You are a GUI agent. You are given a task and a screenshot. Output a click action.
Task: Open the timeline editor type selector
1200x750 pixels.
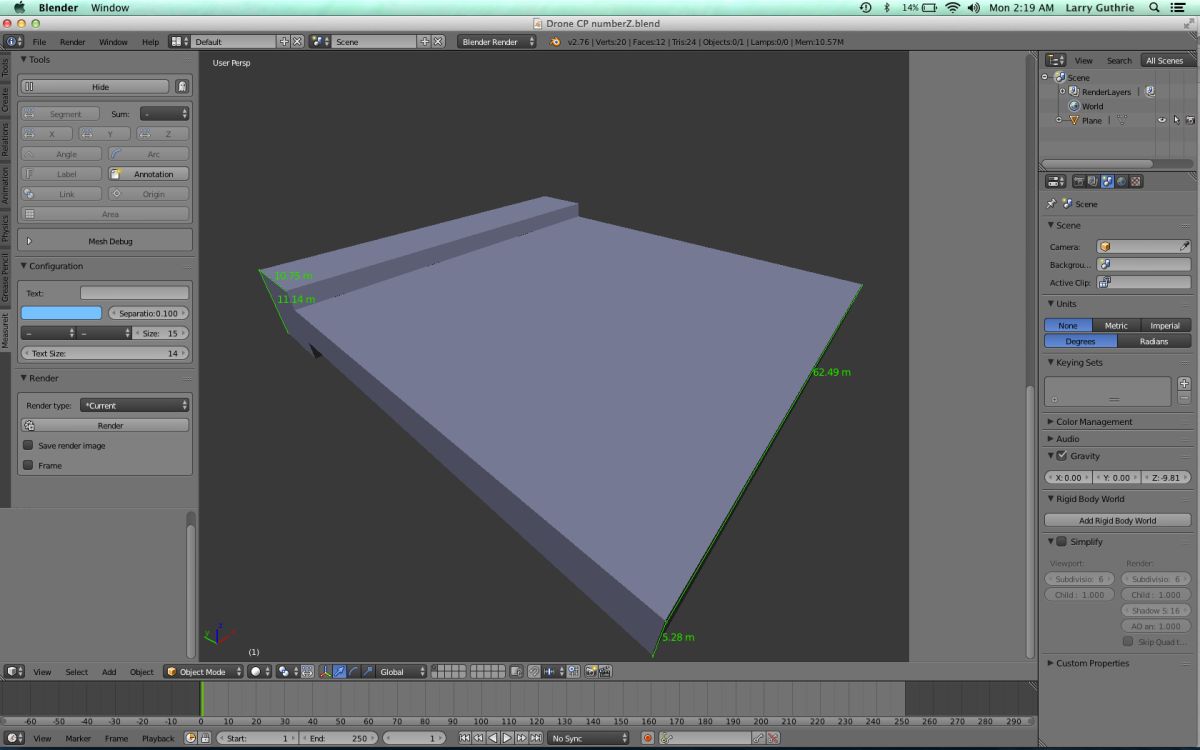coord(14,738)
